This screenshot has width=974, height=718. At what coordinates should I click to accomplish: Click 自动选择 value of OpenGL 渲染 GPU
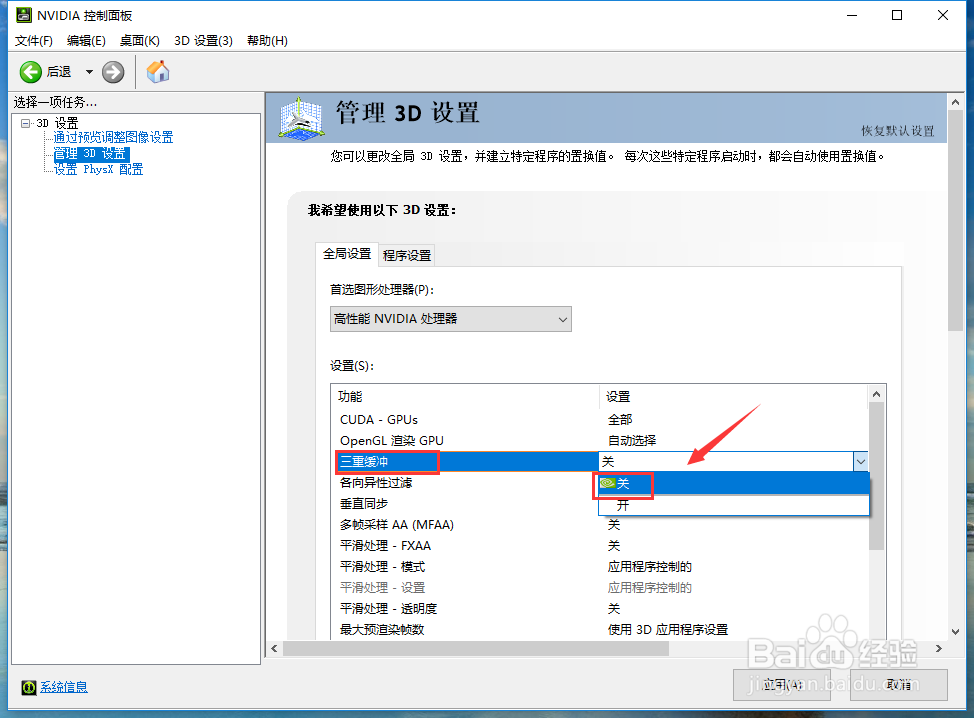[632, 440]
